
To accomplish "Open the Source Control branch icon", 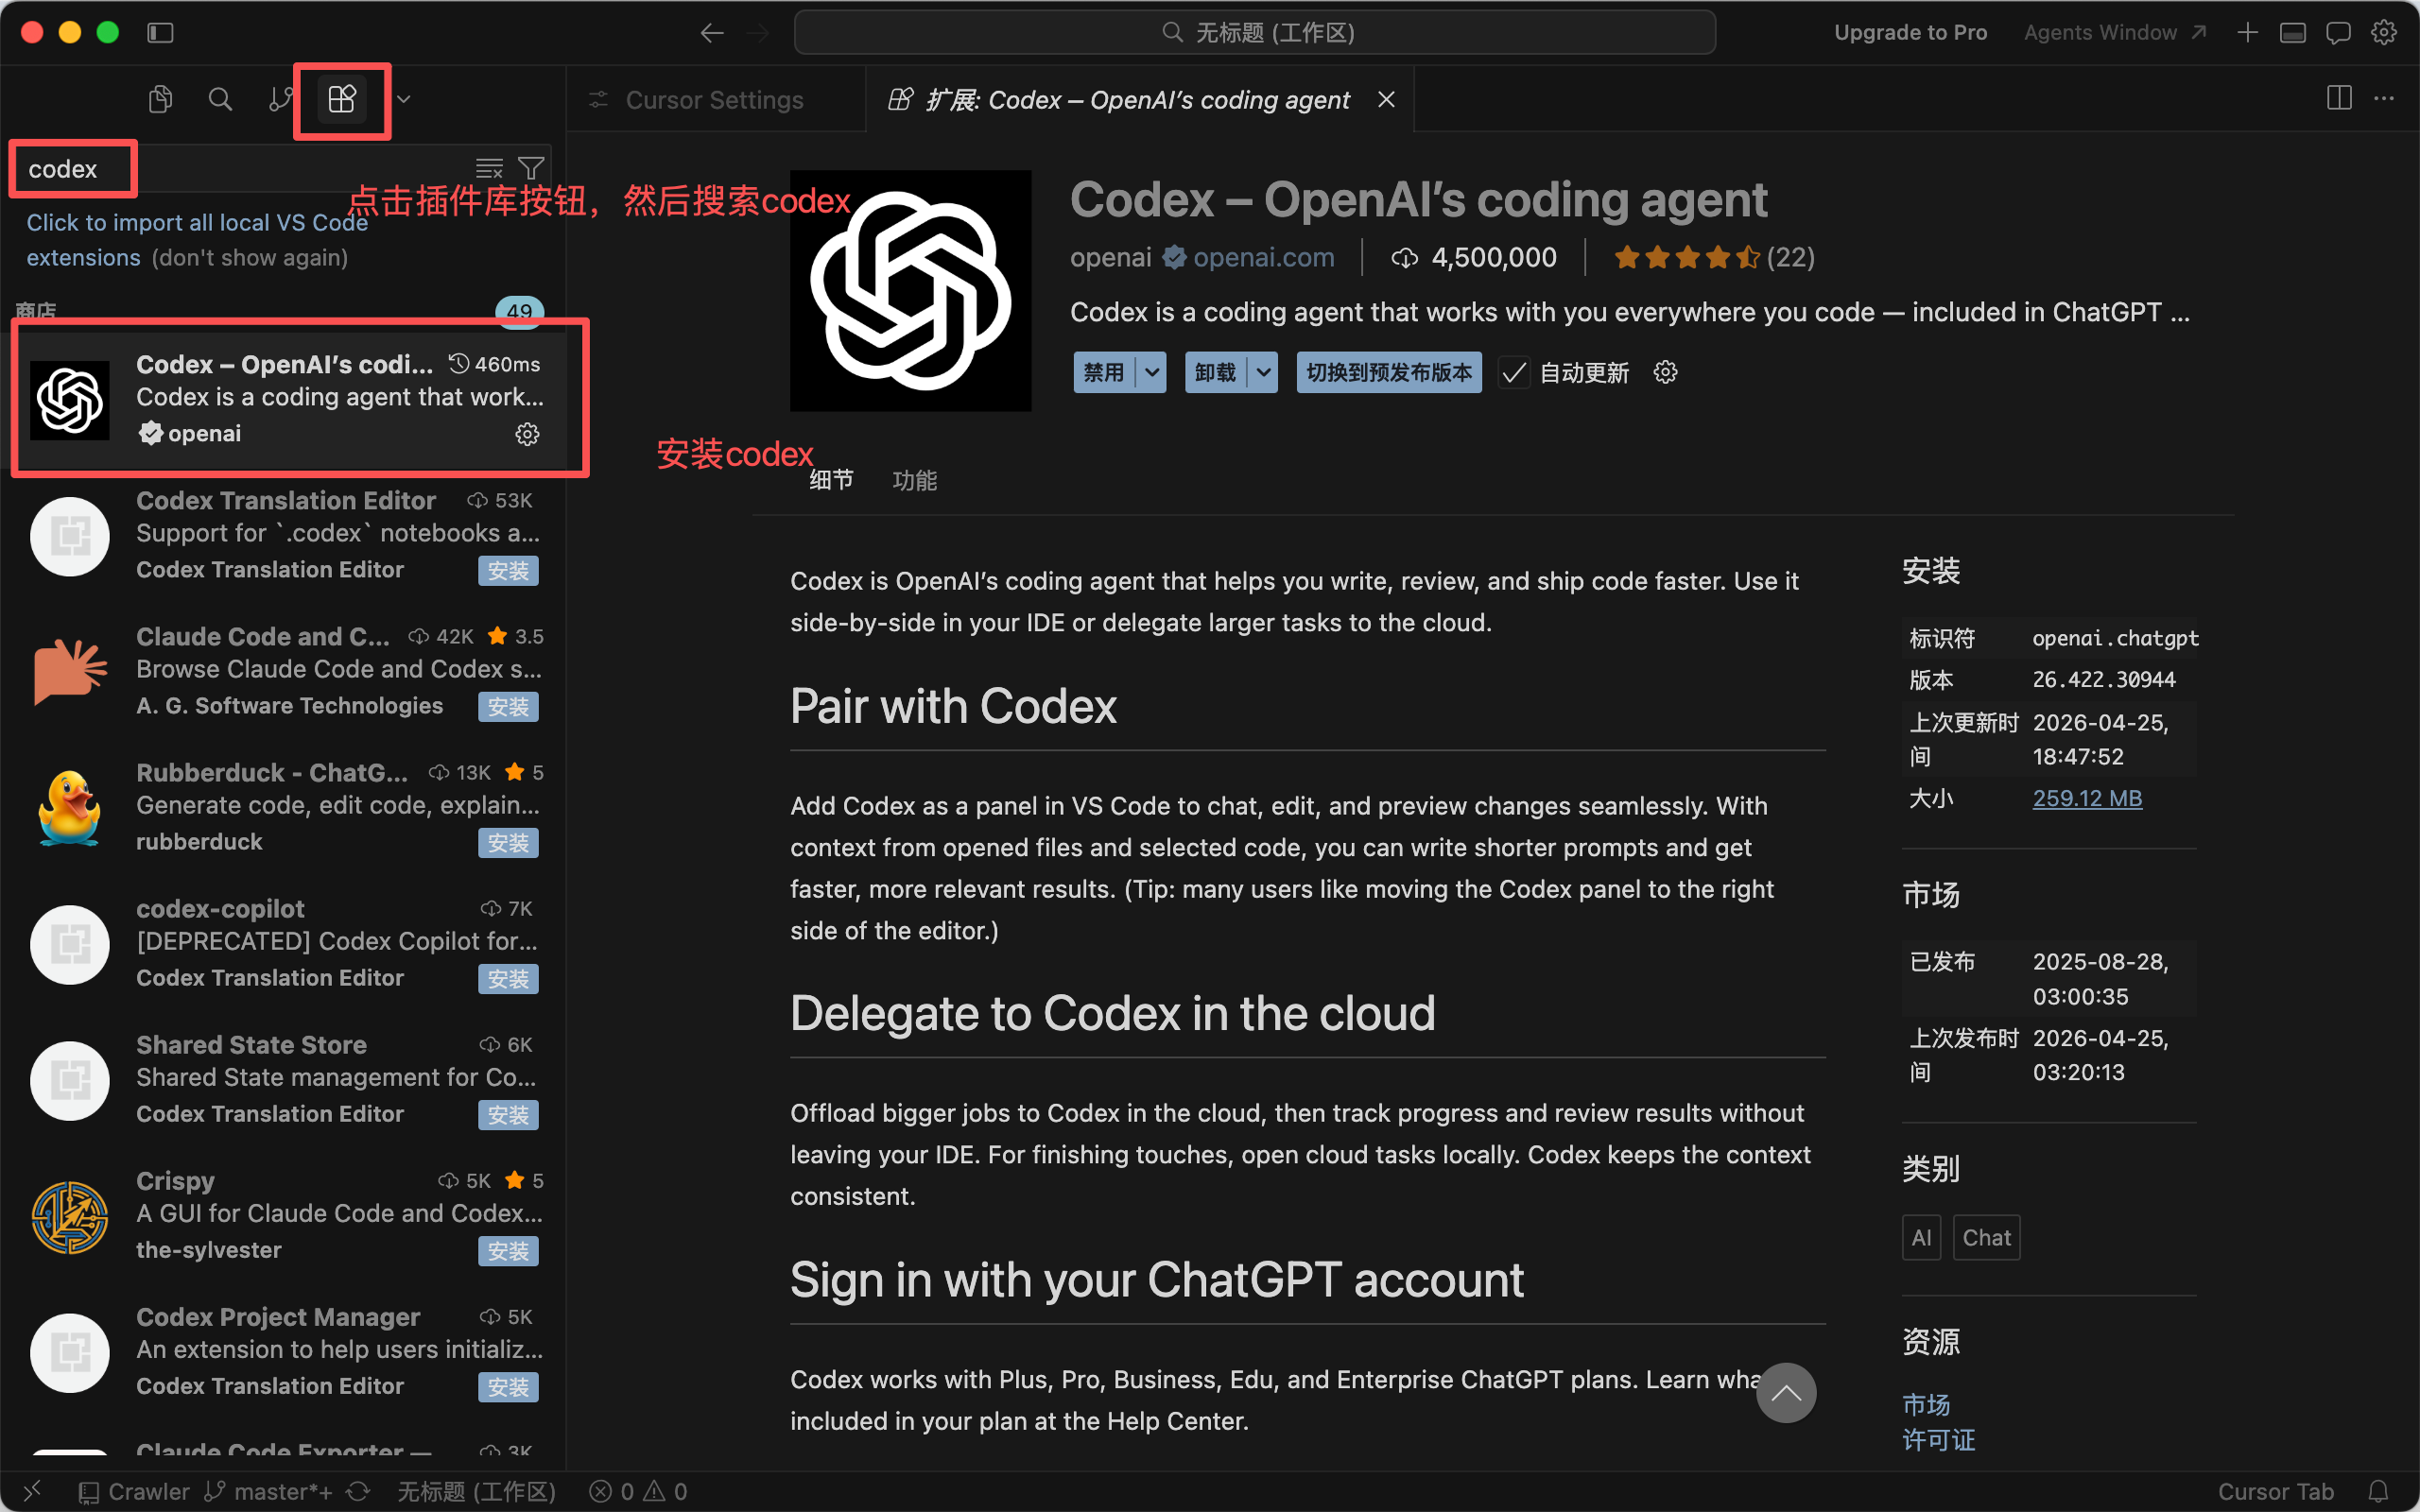I will pos(281,99).
